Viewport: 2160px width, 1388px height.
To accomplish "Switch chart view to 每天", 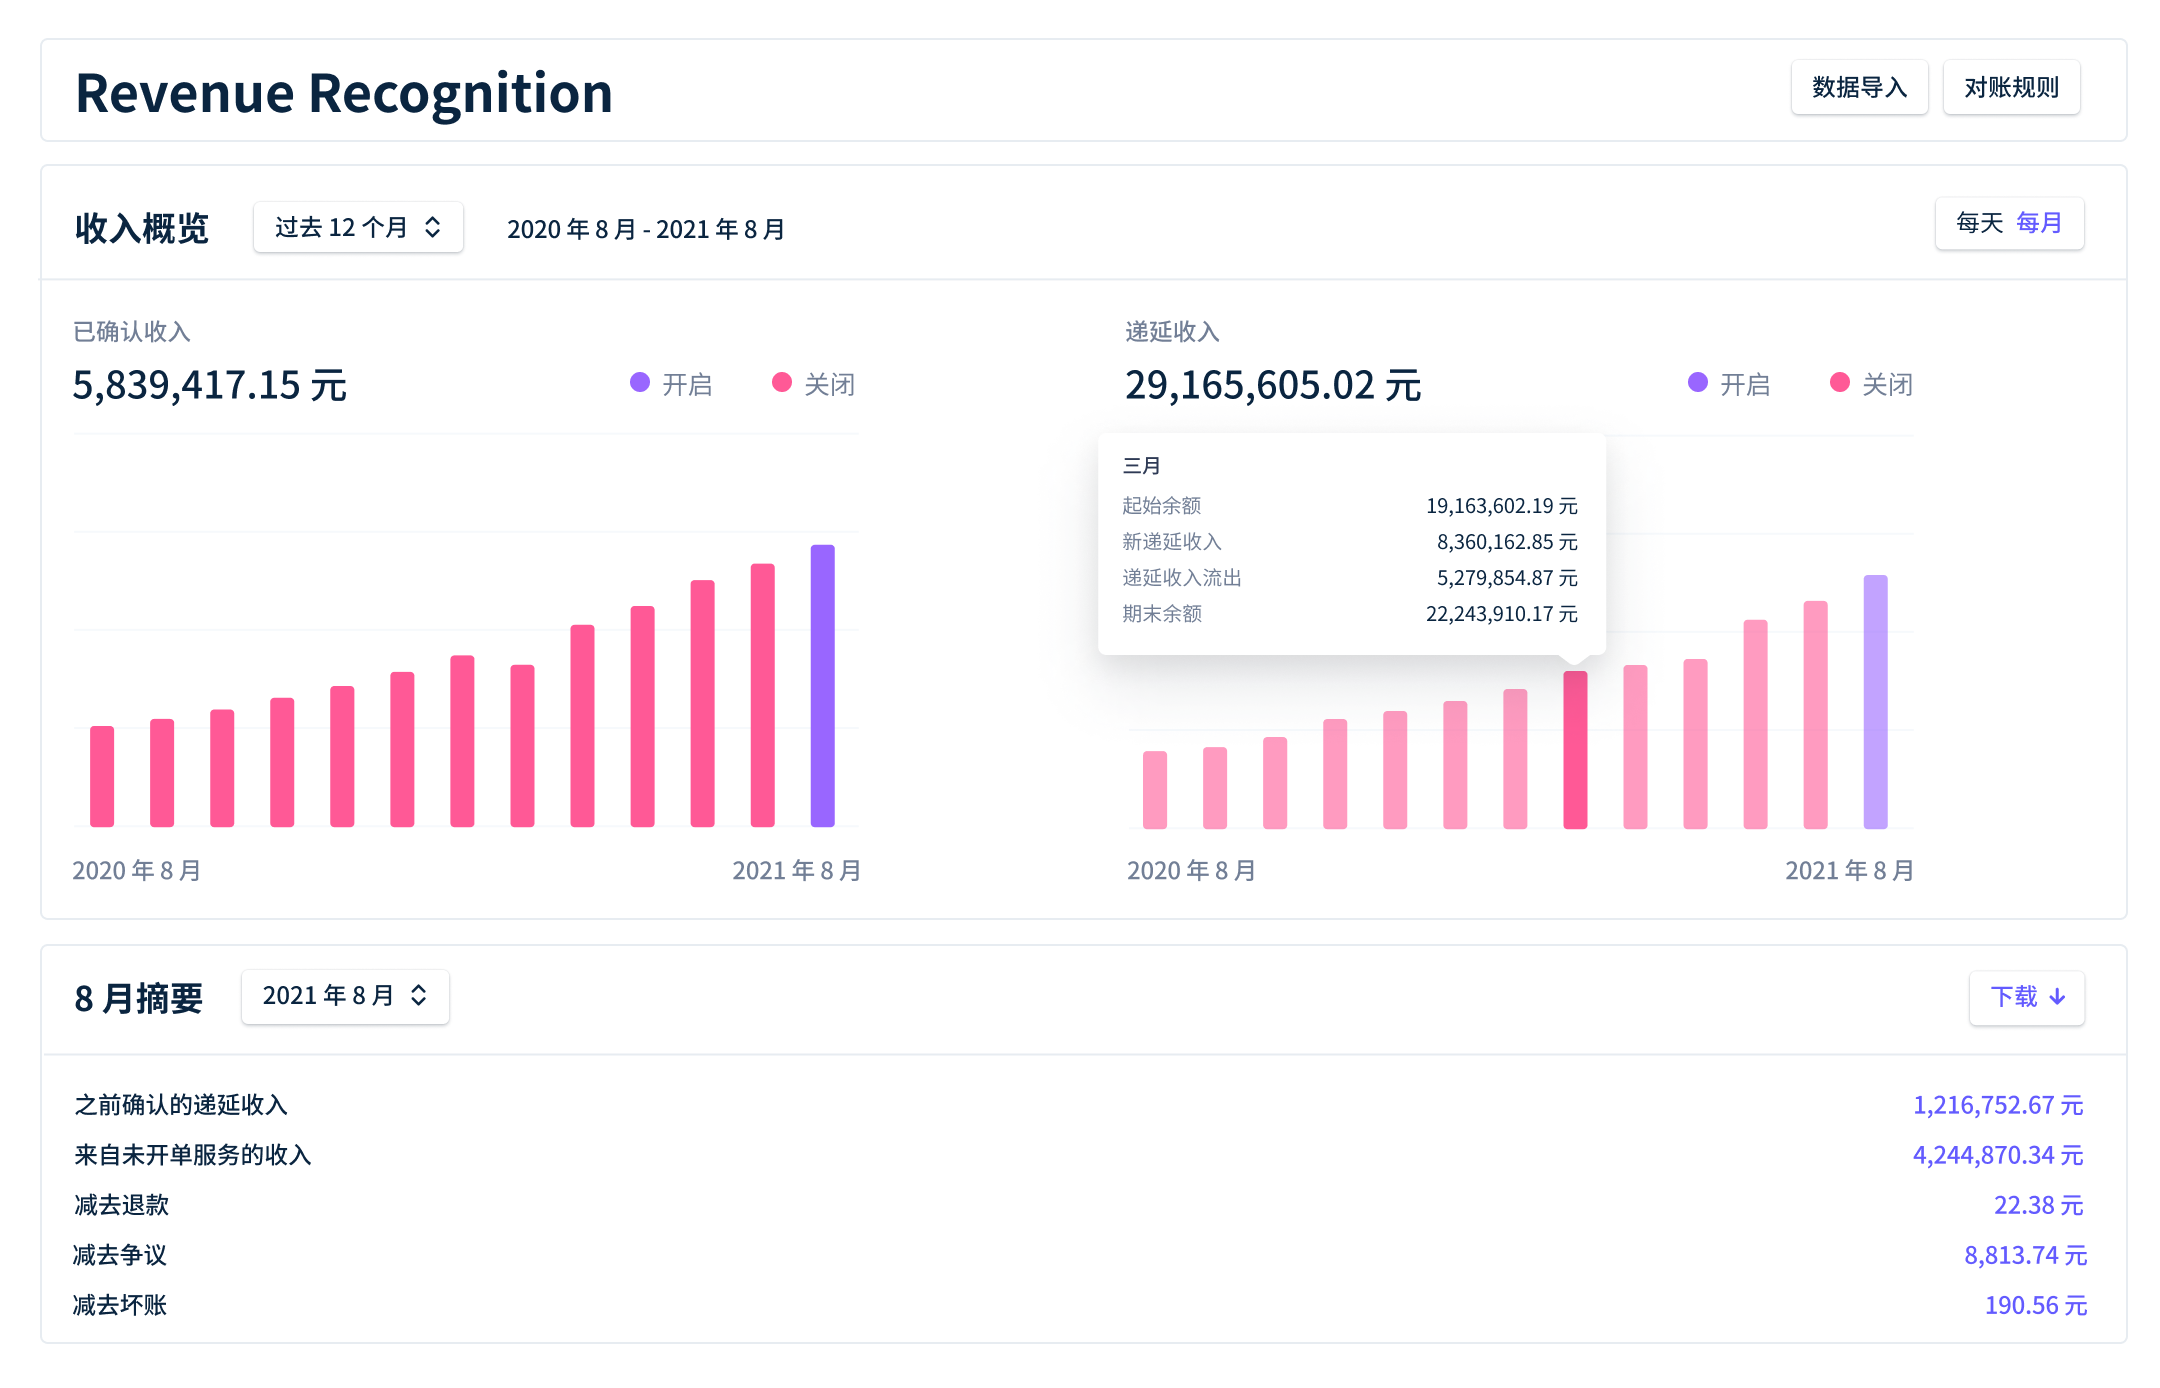I will pos(1979,223).
